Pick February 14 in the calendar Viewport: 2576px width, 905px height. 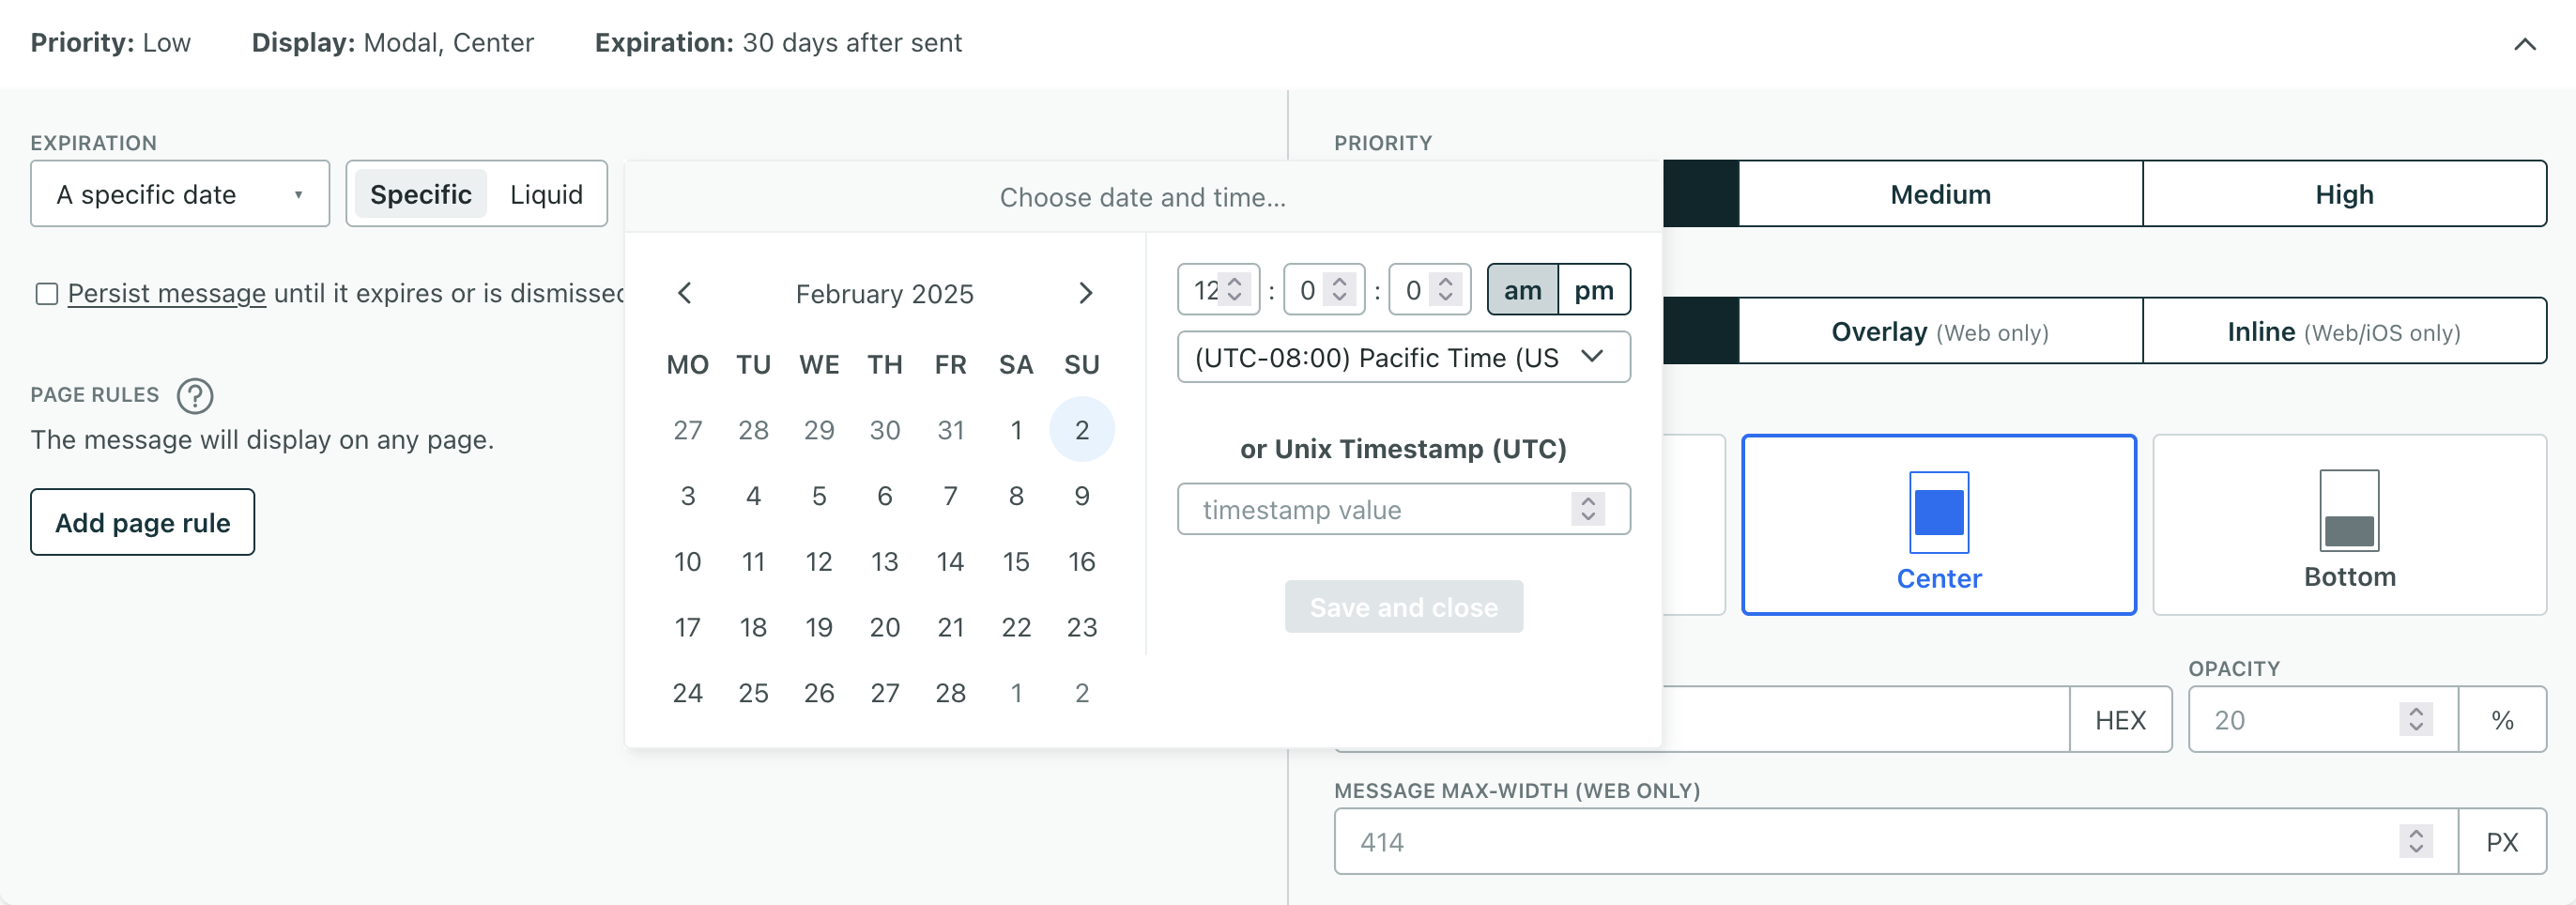click(950, 562)
